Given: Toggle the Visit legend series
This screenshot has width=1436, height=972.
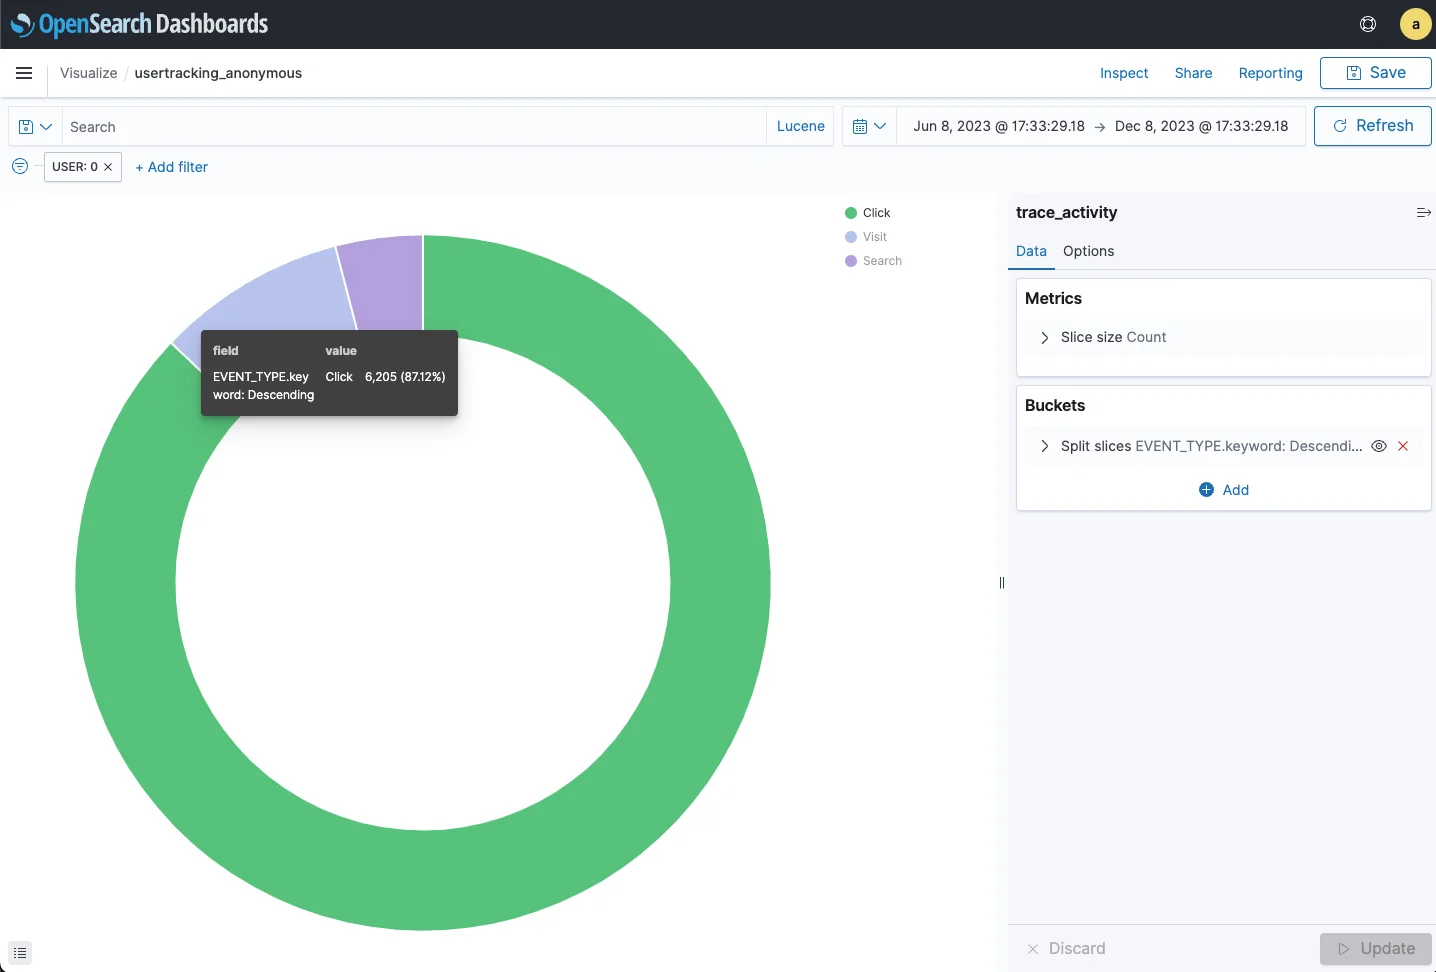Looking at the screenshot, I should (874, 237).
